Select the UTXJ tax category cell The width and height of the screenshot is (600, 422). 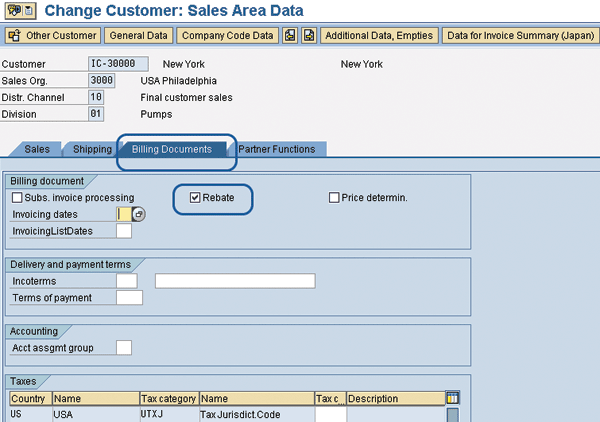(170, 414)
